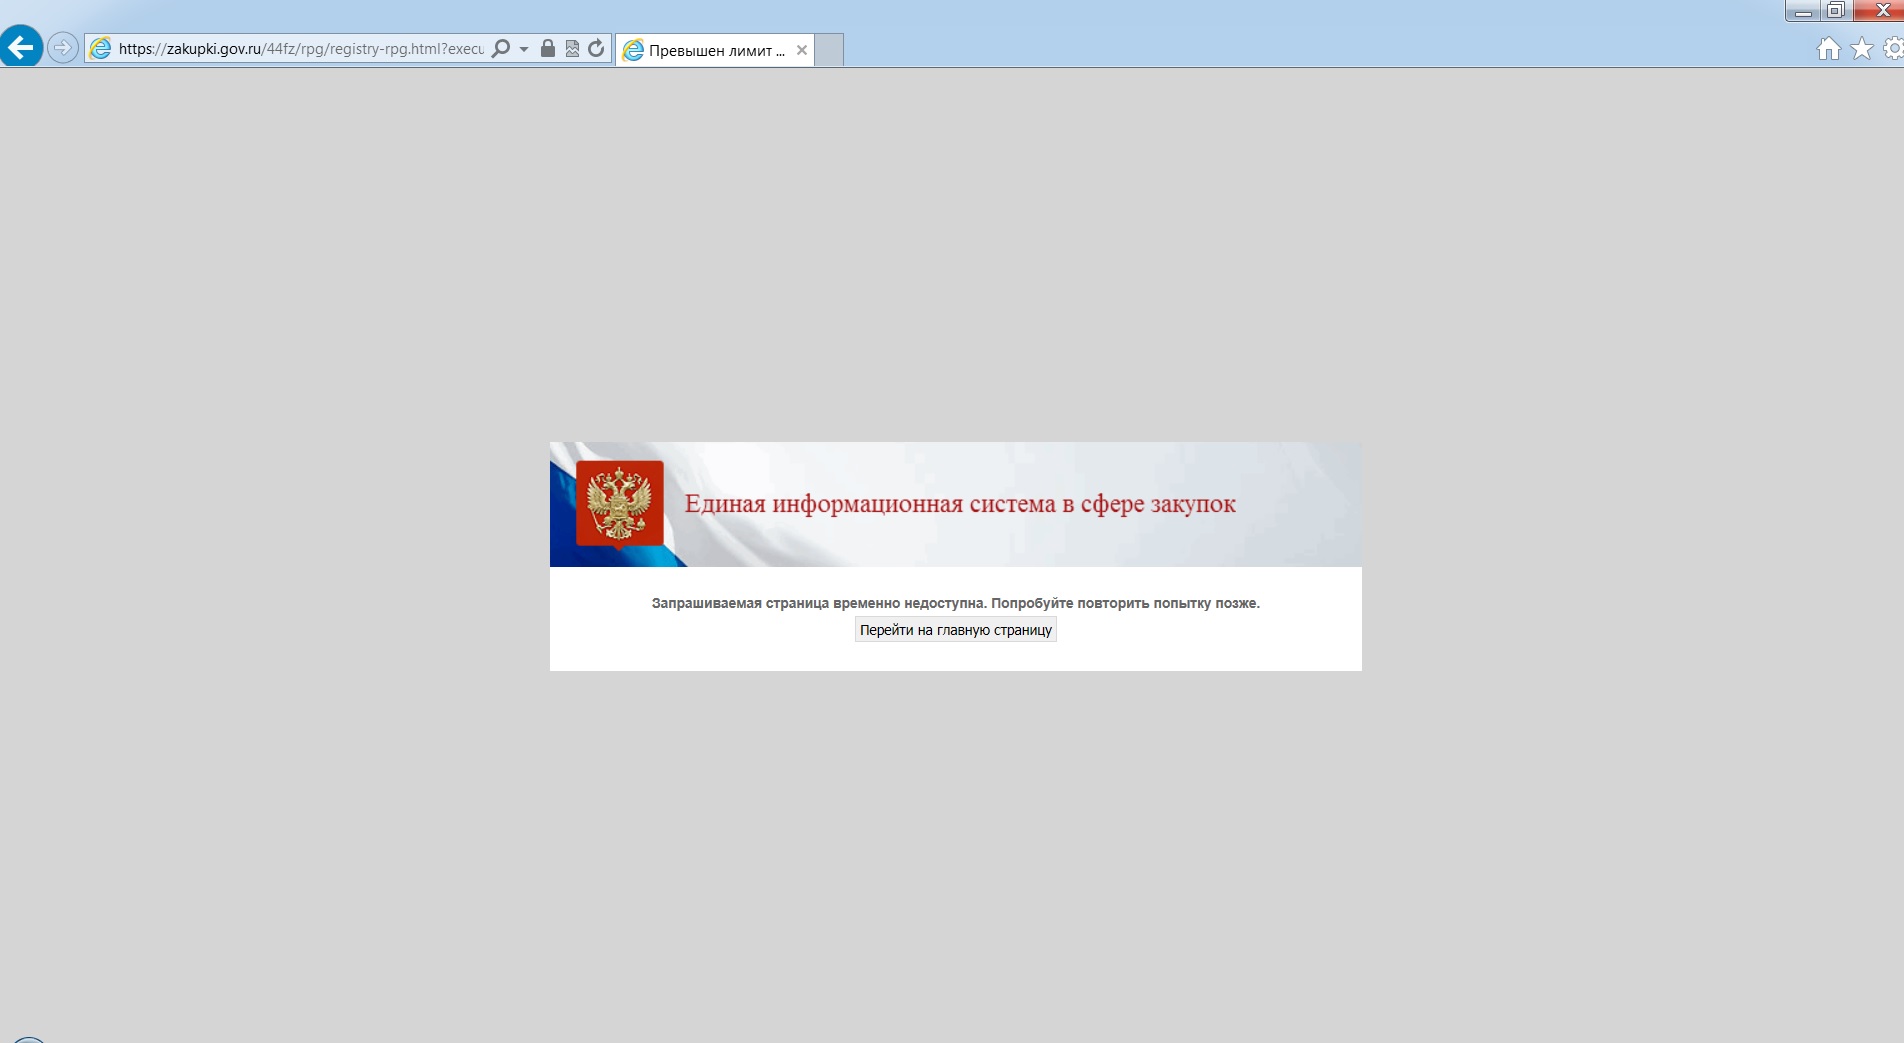Go back using the blue Back arrow
This screenshot has height=1043, width=1904.
pos(20,47)
